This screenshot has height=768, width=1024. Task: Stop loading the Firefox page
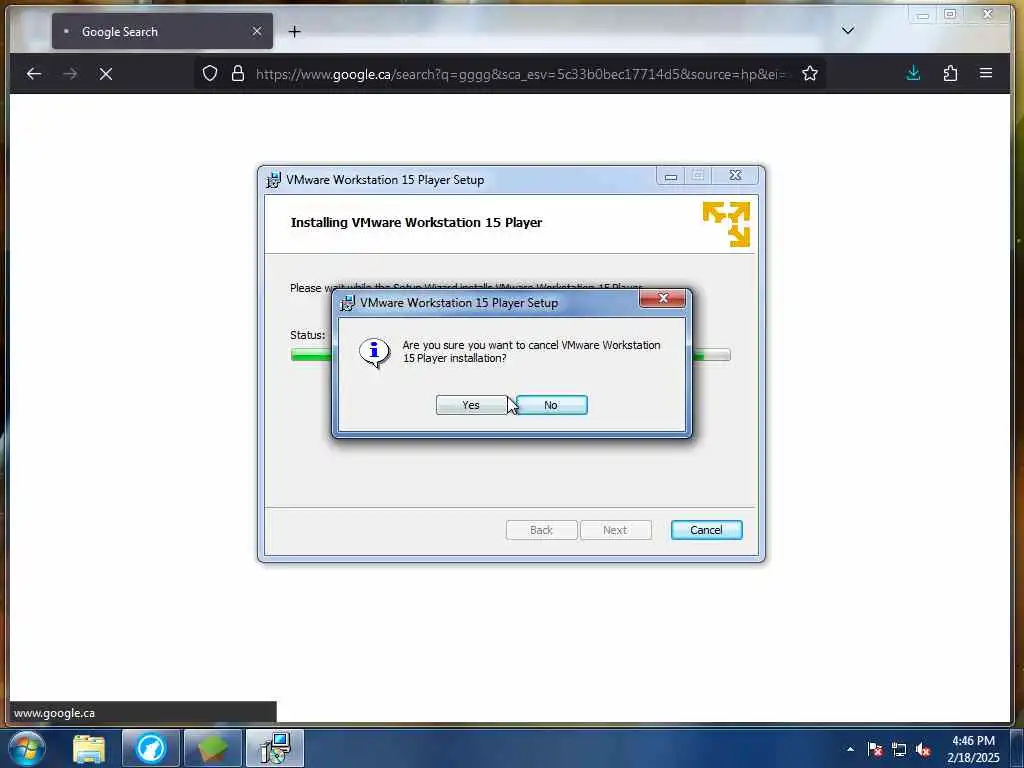click(x=106, y=74)
